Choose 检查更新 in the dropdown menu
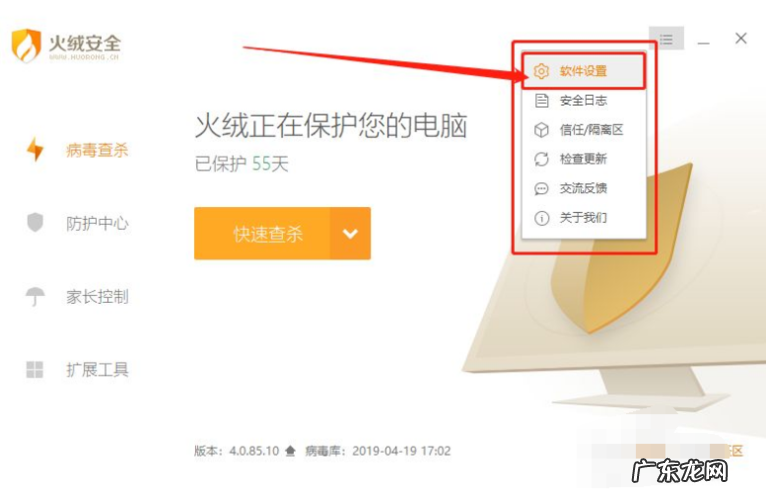Screen dimensions: 766x500 pos(584,159)
